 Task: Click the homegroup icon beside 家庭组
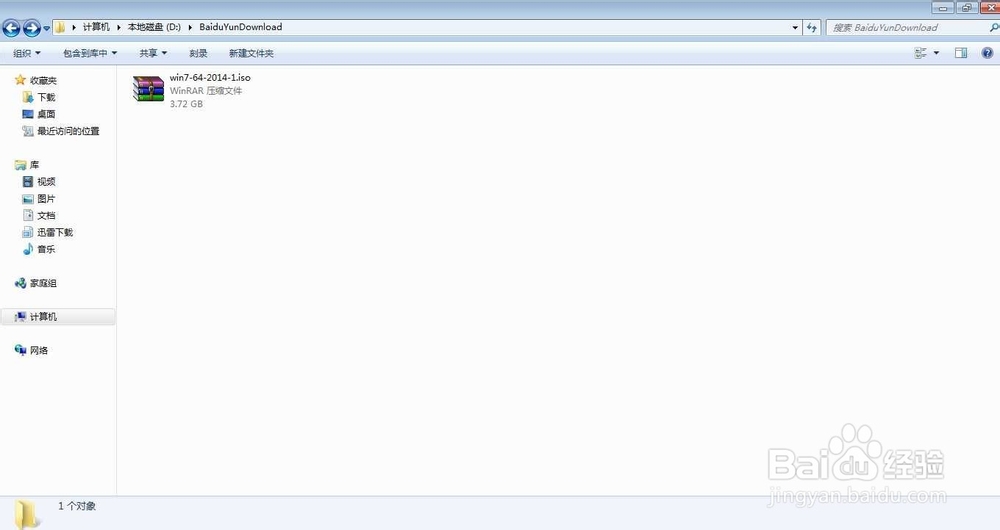pyautogui.click(x=20, y=283)
